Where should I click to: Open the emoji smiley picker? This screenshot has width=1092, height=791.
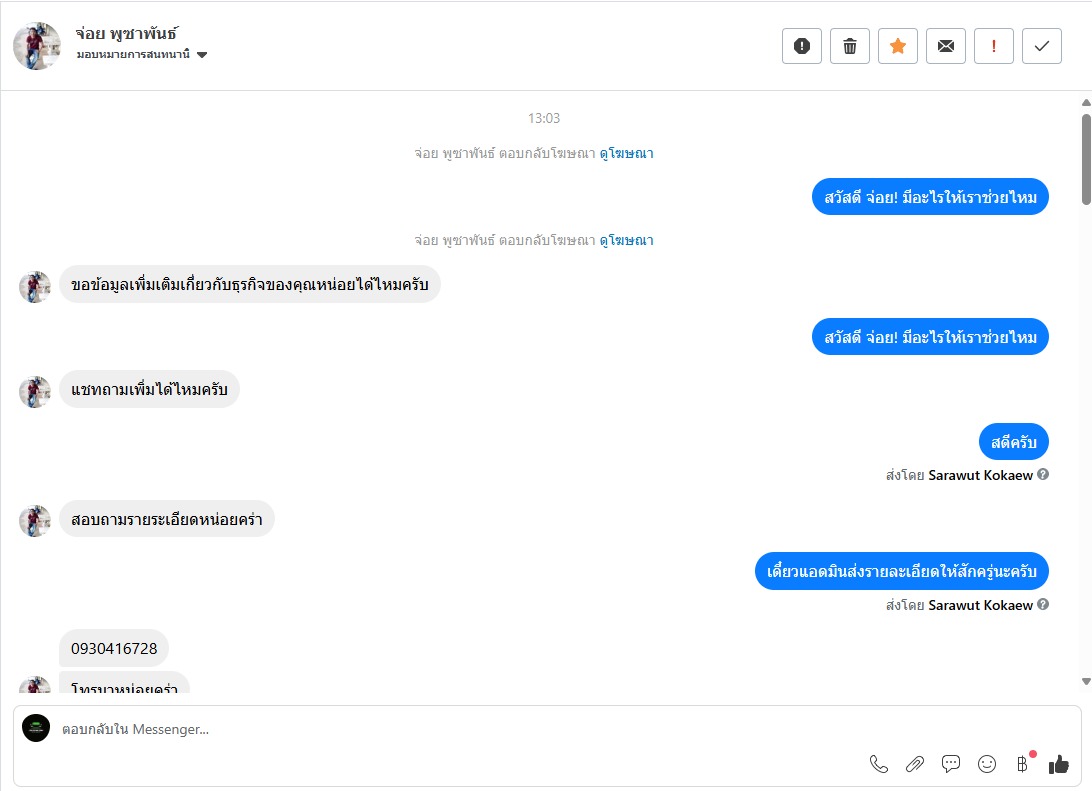tap(987, 764)
